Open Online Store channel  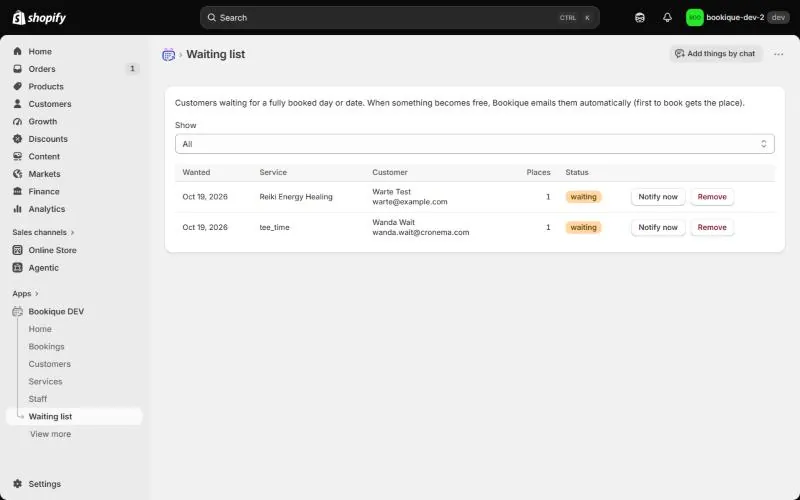[74, 250]
